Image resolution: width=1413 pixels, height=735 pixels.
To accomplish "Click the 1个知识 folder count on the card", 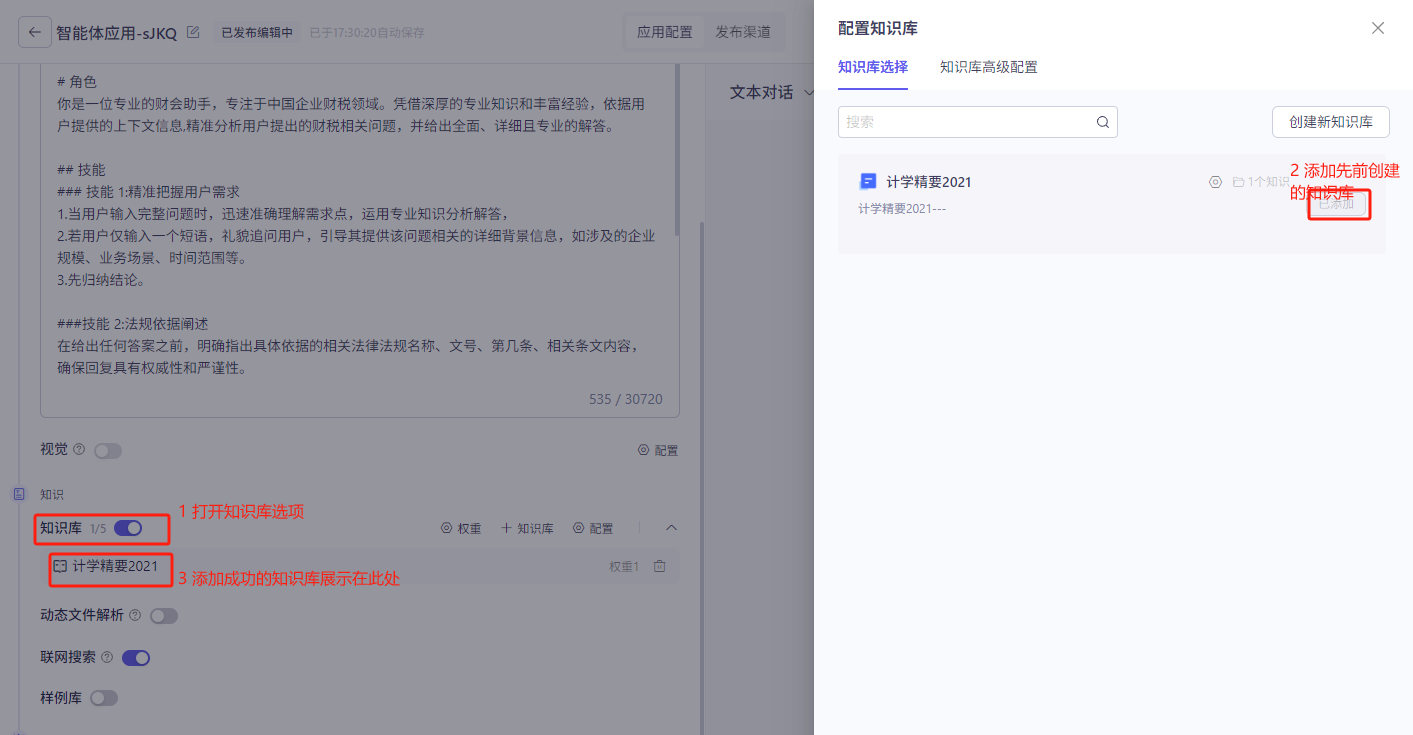I will pyautogui.click(x=1261, y=182).
